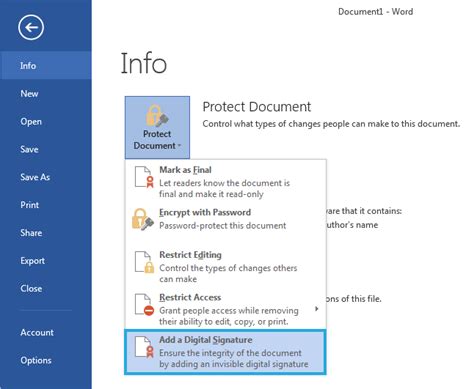
Task: Click 'Password-protect this document' description text
Action: click(x=223, y=226)
